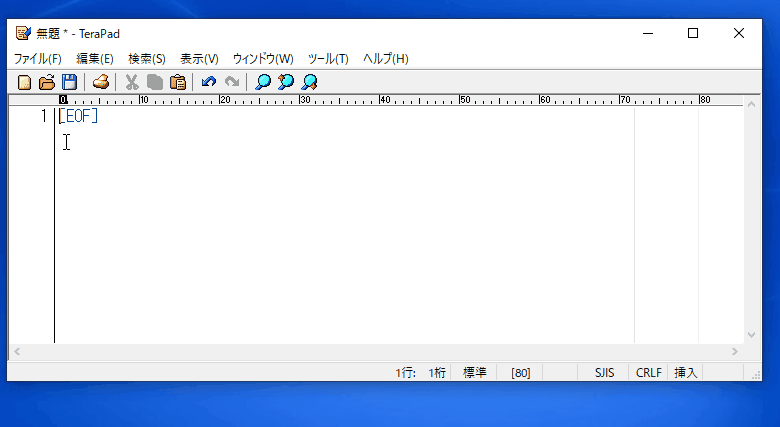Click the [80] column width status entry
Image resolution: width=780 pixels, height=427 pixels.
point(520,373)
